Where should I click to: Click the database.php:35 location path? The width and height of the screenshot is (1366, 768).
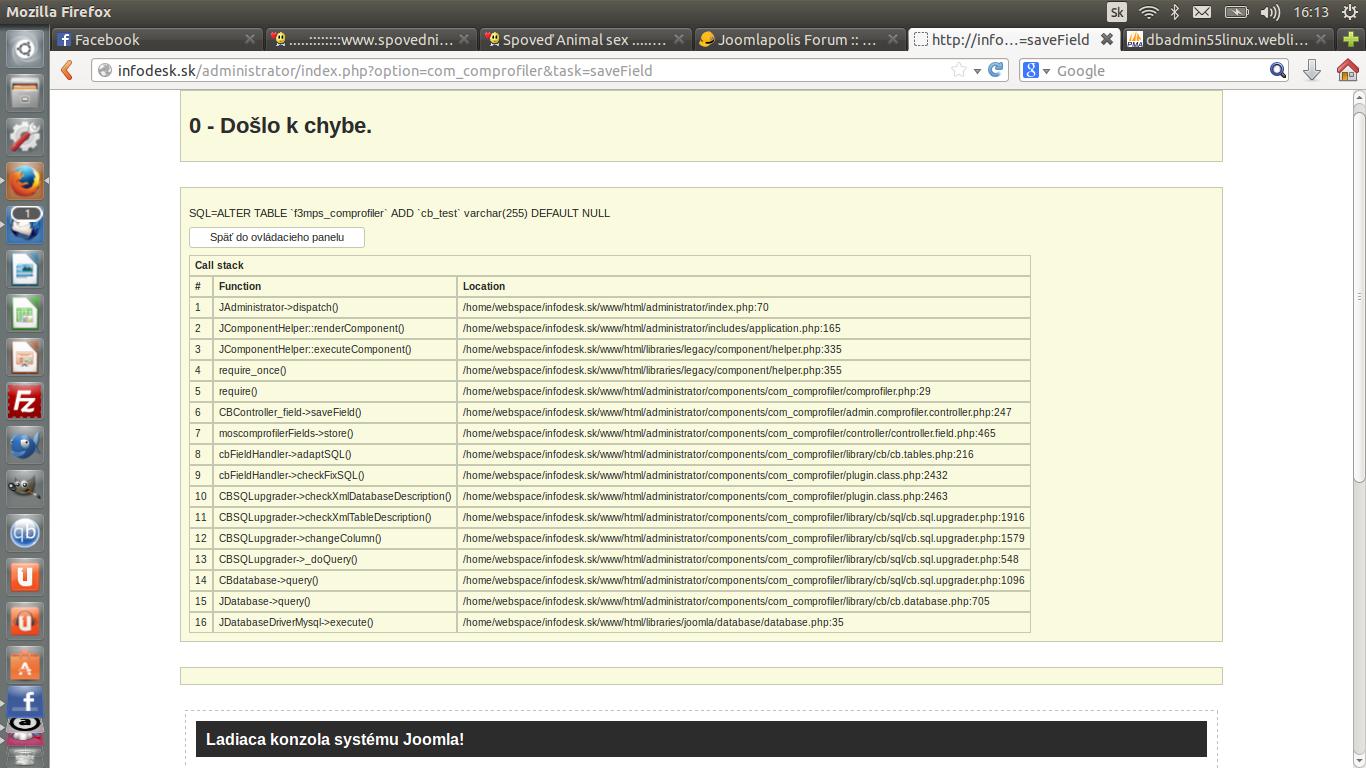coord(653,622)
